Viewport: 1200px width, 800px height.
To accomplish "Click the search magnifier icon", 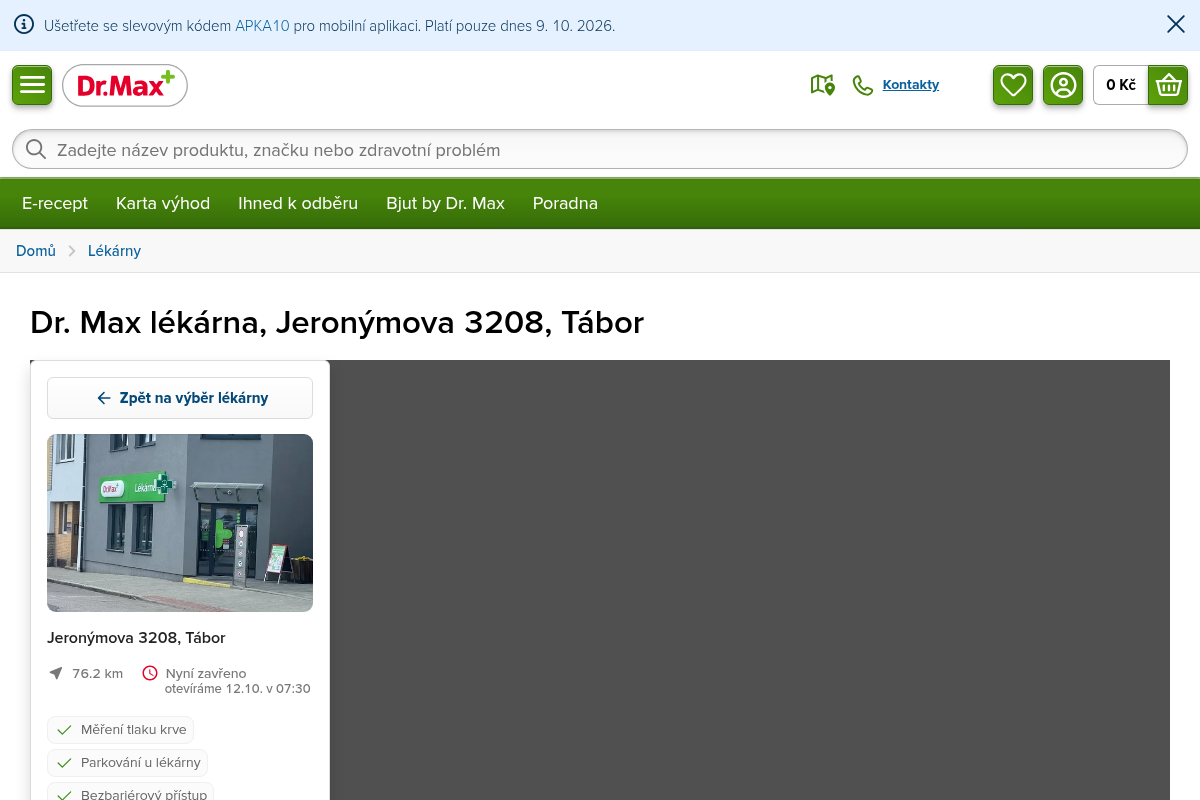I will [x=36, y=150].
